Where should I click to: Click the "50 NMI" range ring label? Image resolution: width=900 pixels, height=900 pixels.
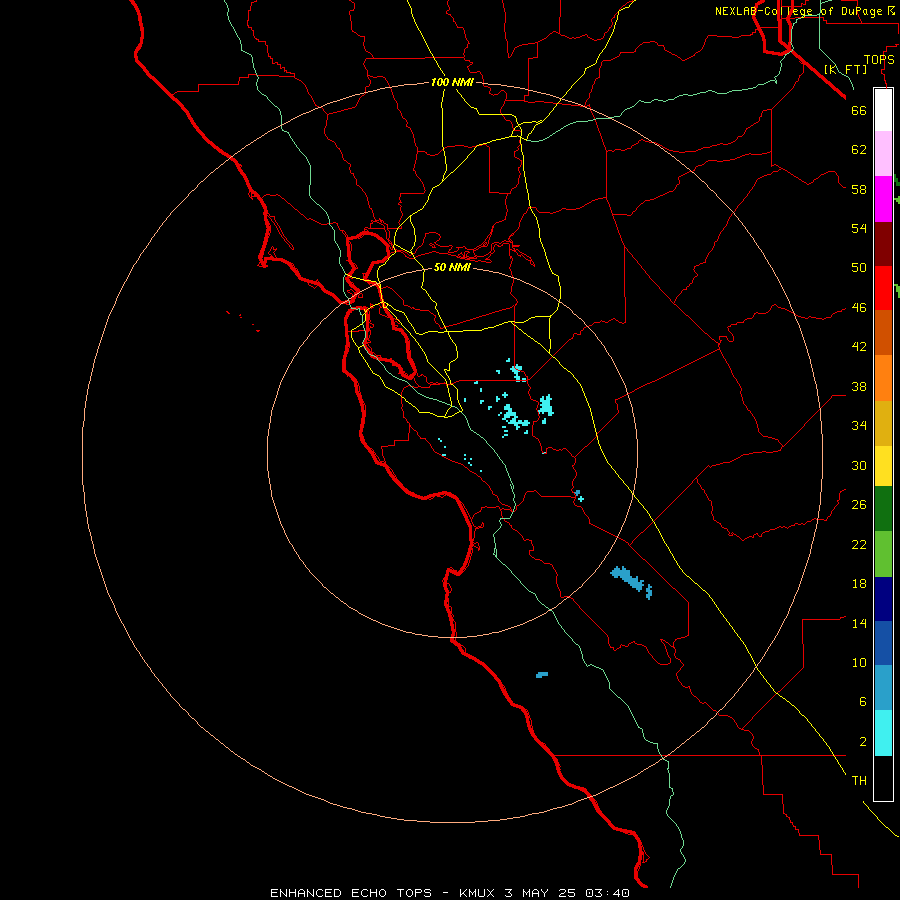(x=452, y=267)
